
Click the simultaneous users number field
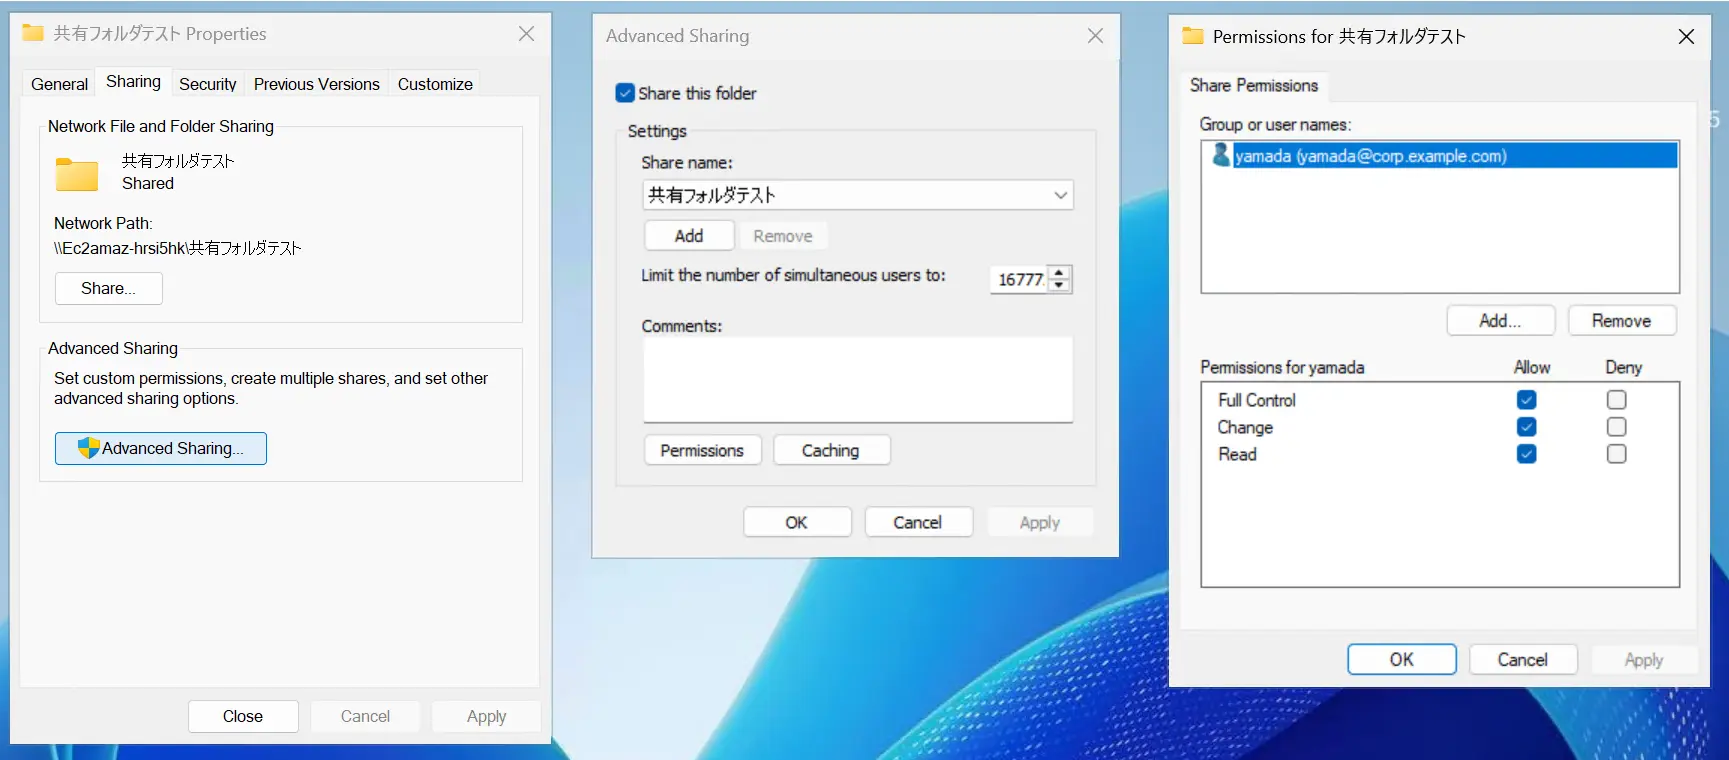[1019, 279]
